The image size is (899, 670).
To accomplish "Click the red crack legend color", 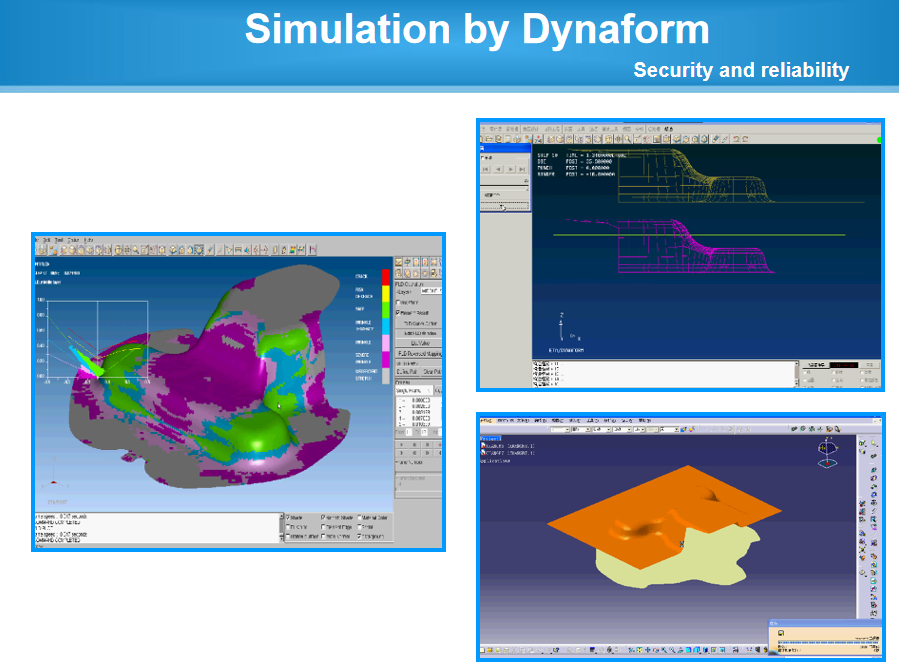I will click(386, 277).
